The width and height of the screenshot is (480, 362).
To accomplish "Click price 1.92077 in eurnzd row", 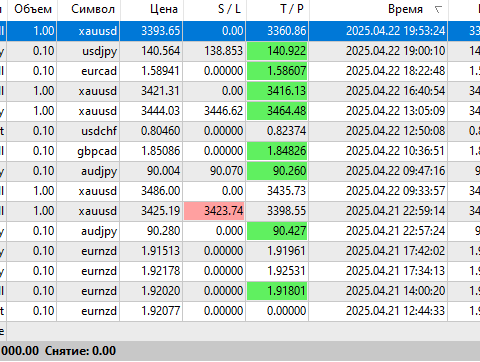I will 160,311.
